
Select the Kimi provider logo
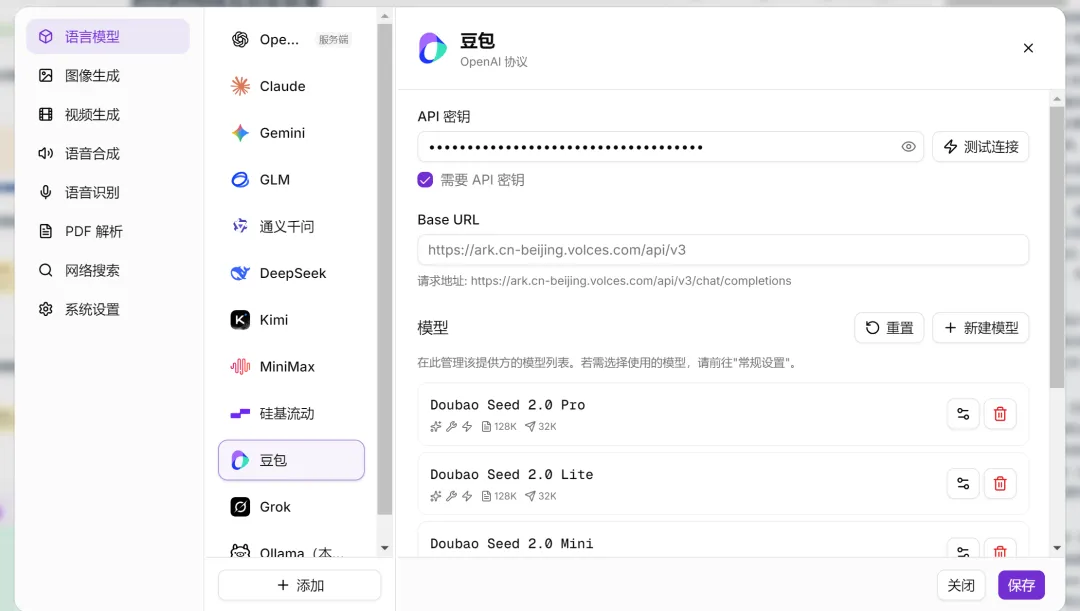pyautogui.click(x=240, y=320)
